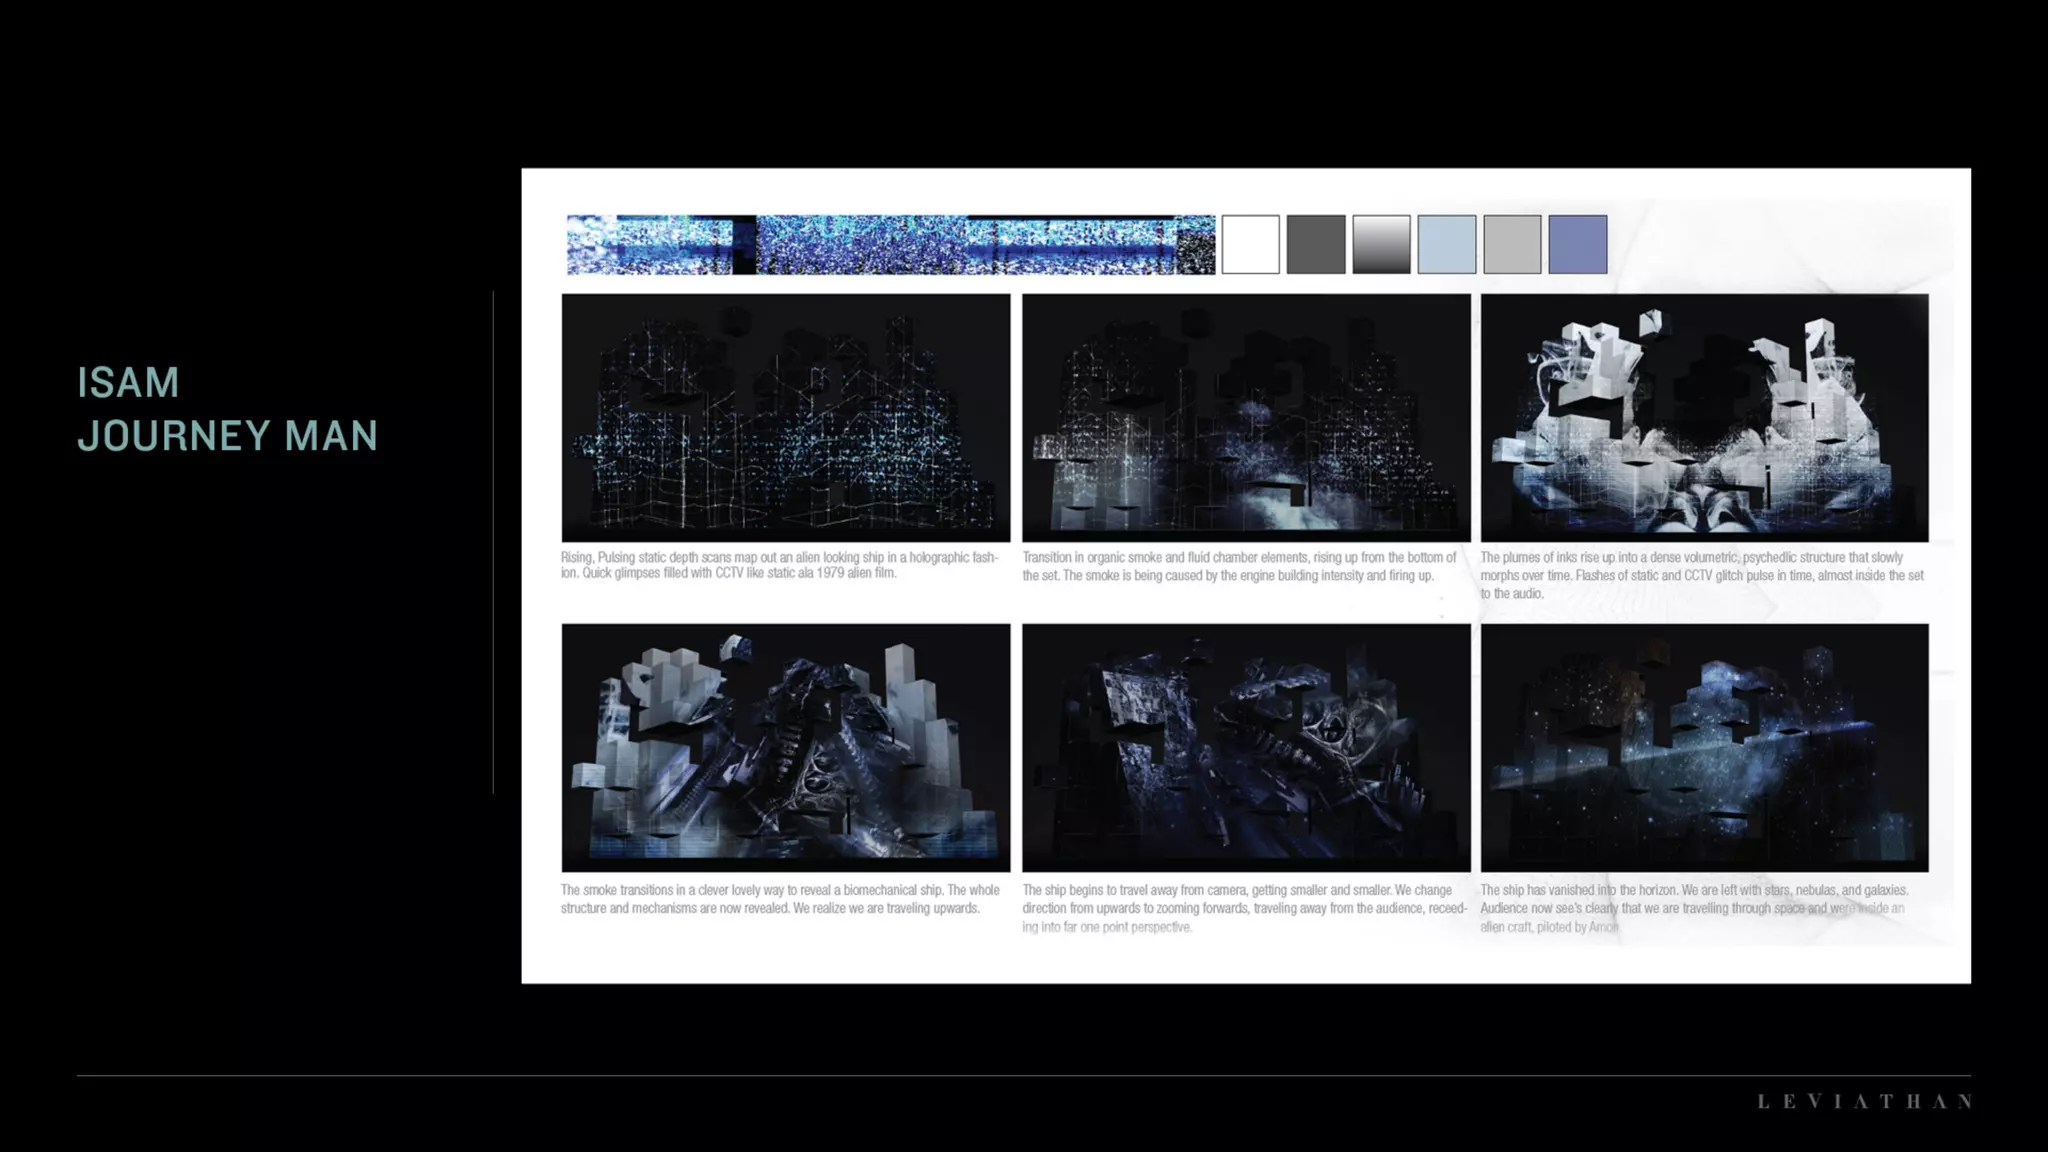Open the biomechanical ship reveal frame

[x=785, y=747]
